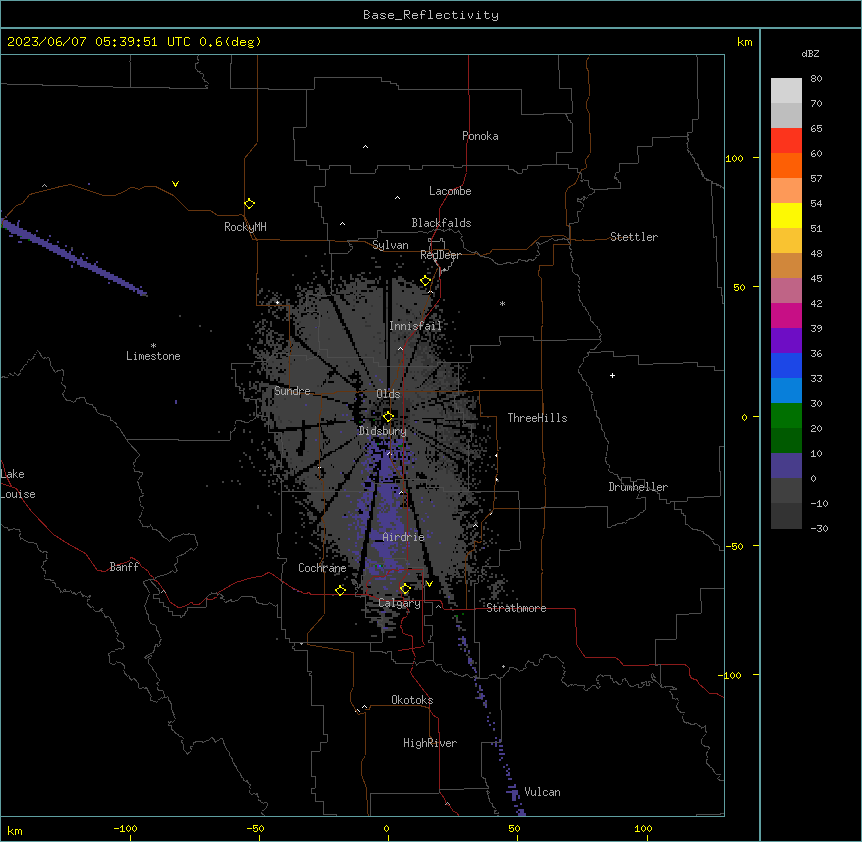Click the Banff label

tap(124, 567)
